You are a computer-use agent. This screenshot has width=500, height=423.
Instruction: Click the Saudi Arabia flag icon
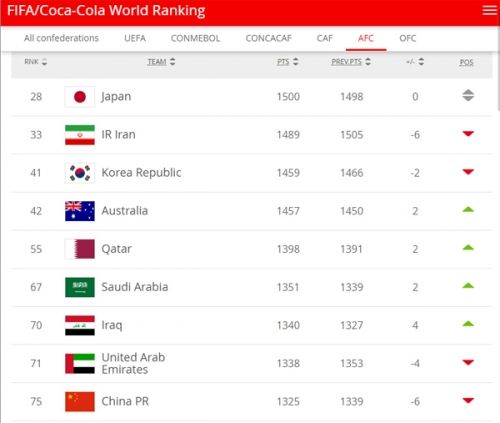(80, 287)
